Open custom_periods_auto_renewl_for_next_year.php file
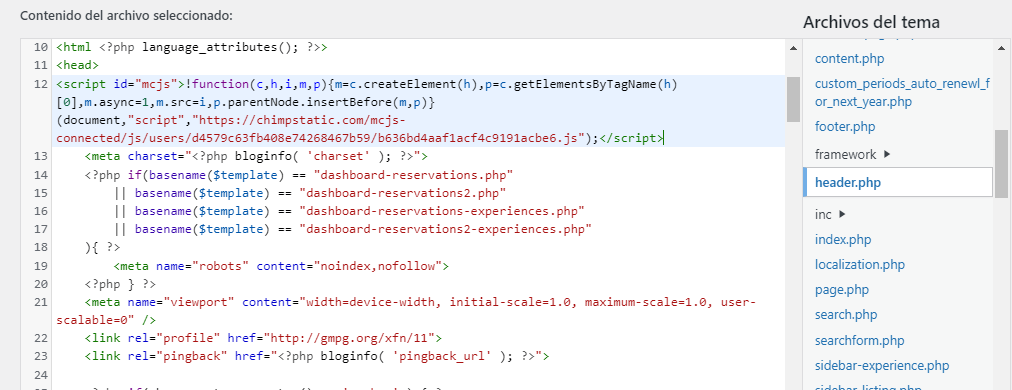Image resolution: width=1012 pixels, height=390 pixels. (901, 93)
